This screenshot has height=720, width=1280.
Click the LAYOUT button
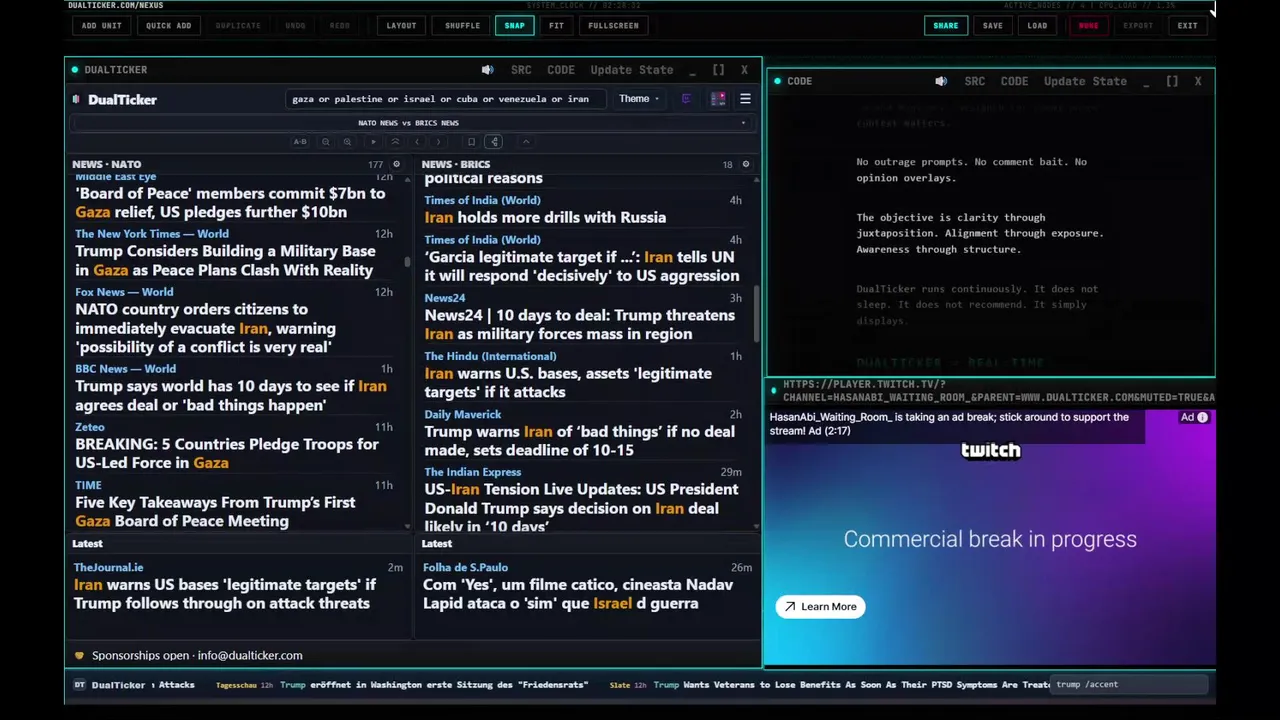point(401,25)
